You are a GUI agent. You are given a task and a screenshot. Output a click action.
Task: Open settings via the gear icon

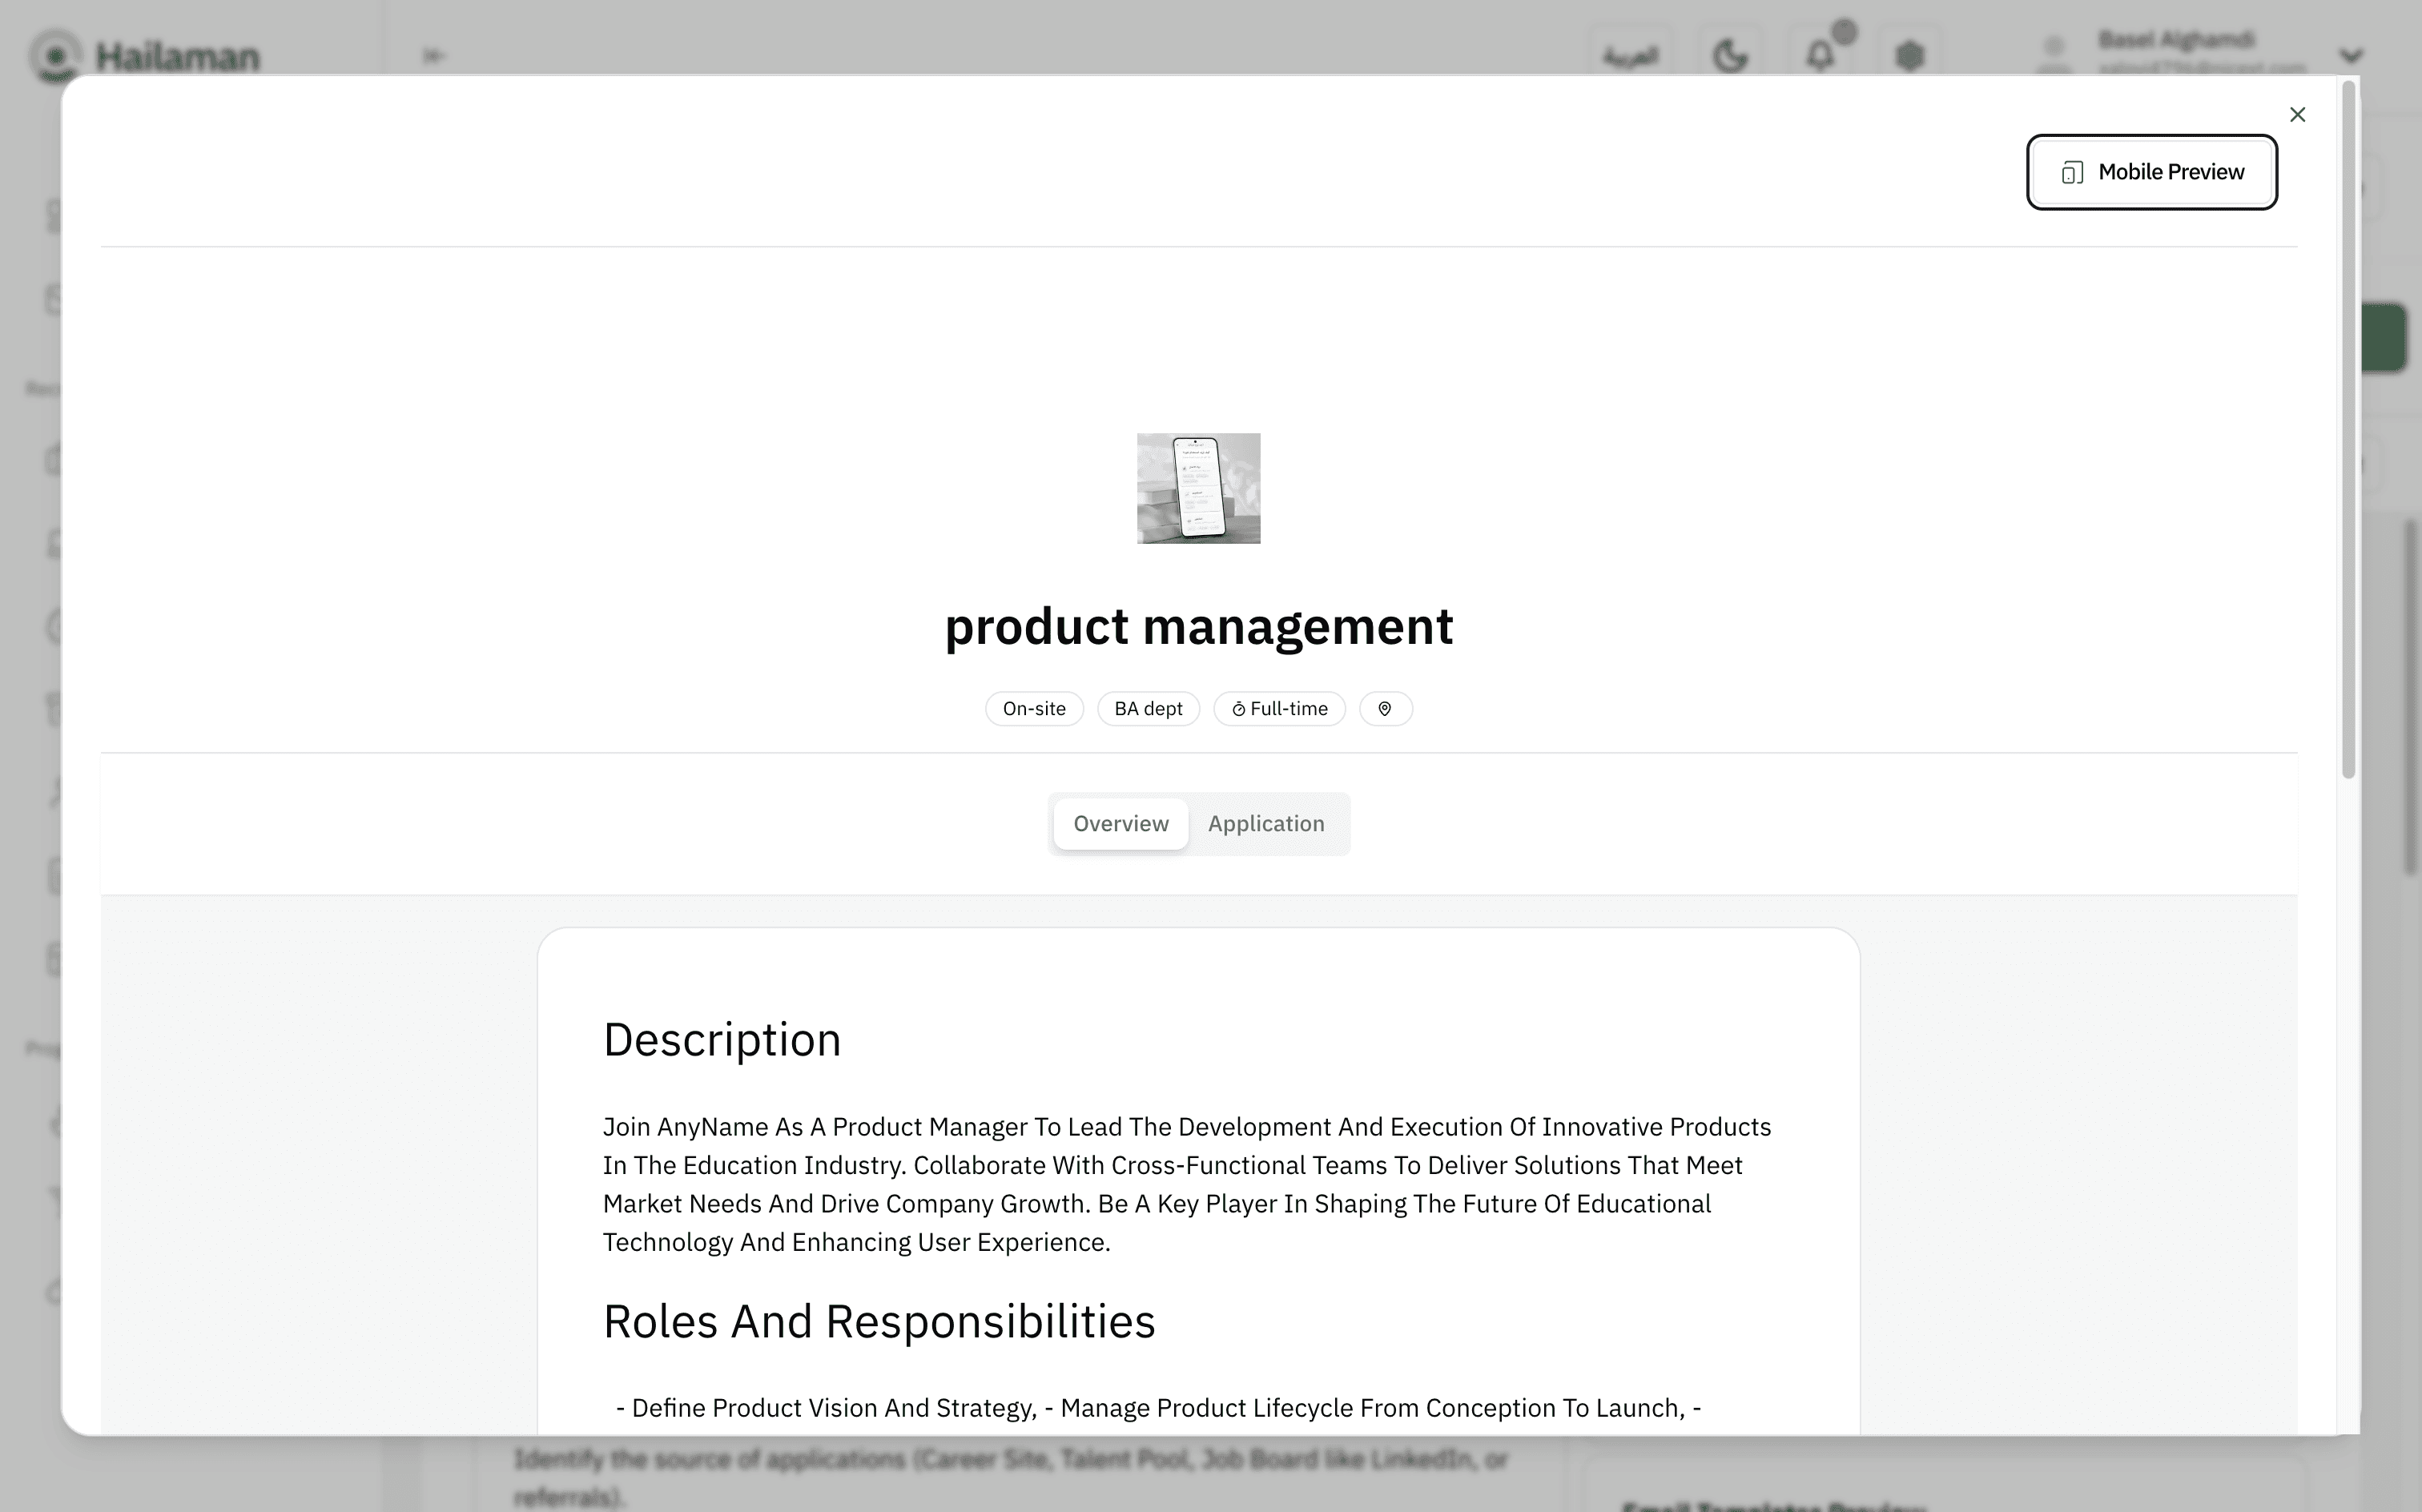click(x=1909, y=55)
